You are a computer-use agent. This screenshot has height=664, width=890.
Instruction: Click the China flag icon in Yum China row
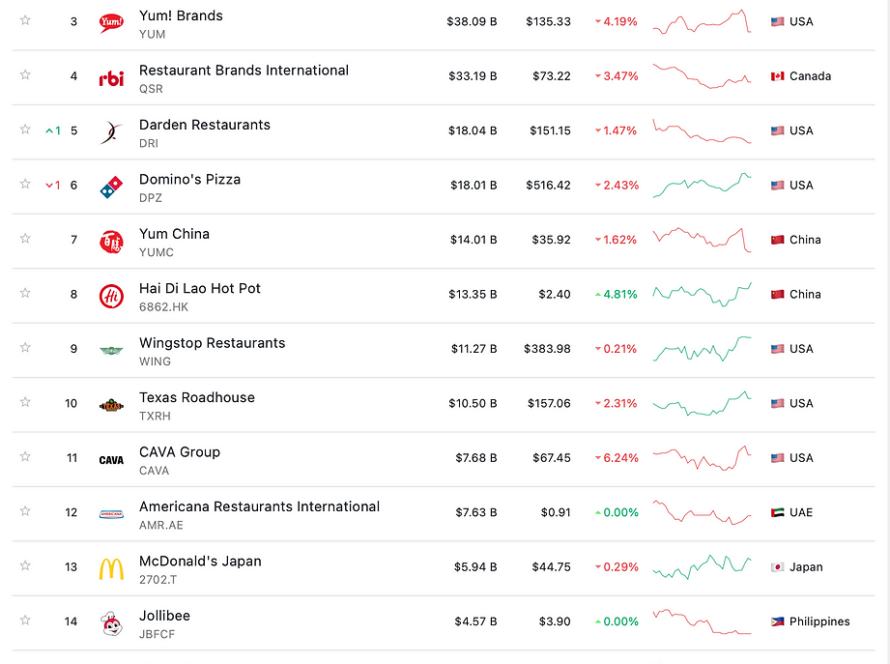pos(777,239)
